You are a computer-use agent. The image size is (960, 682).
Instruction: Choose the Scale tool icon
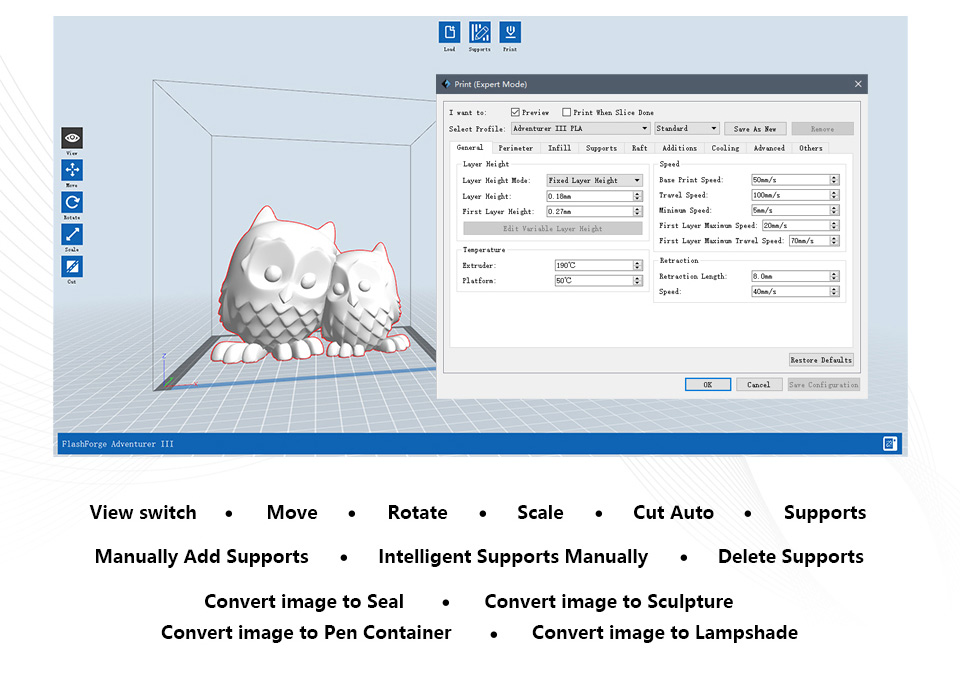tap(72, 235)
